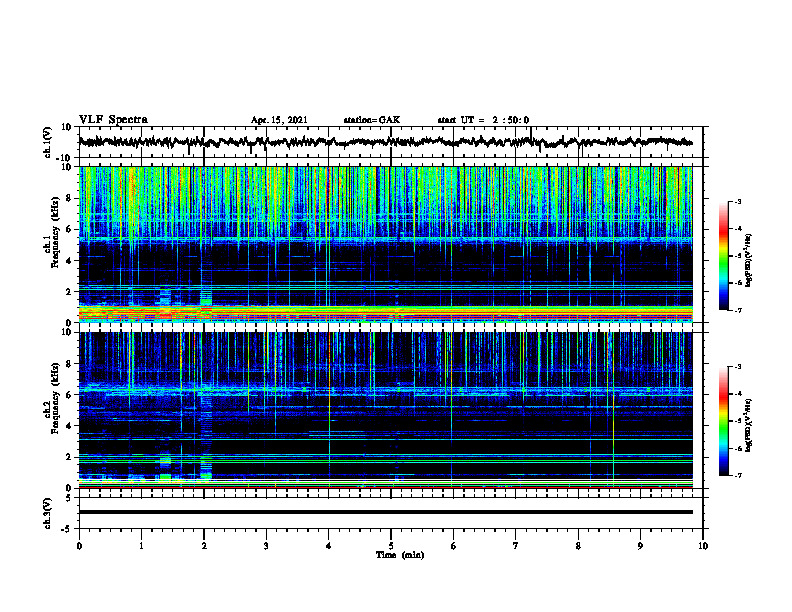
Task: Click the "VLF Spectra" plot title
Action: pyautogui.click(x=113, y=120)
